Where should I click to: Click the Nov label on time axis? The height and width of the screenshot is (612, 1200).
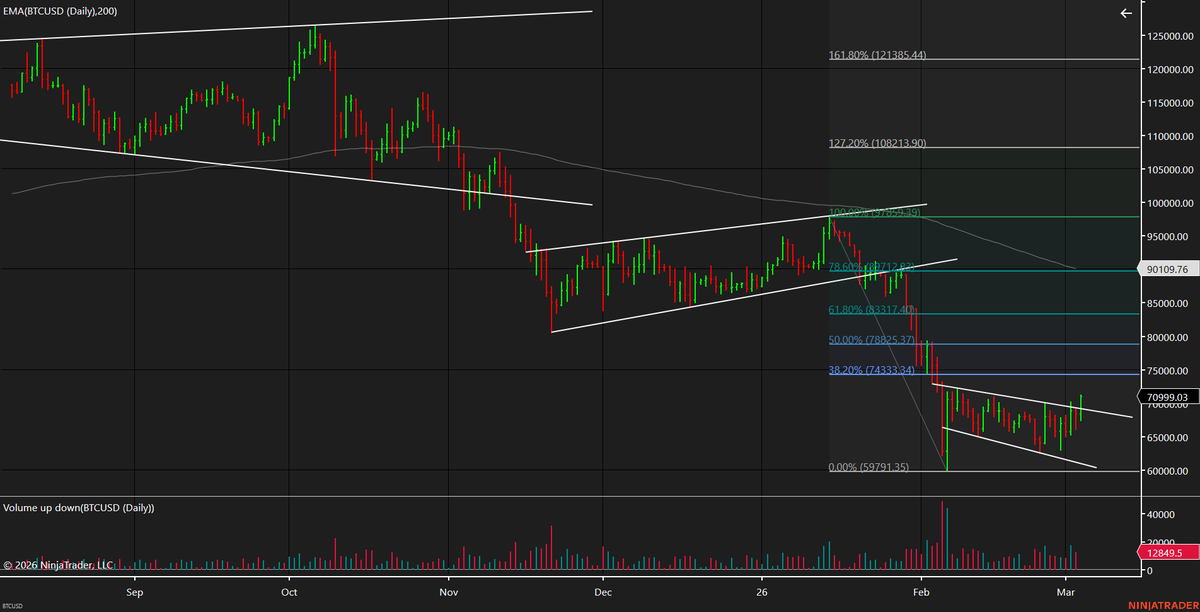point(449,591)
